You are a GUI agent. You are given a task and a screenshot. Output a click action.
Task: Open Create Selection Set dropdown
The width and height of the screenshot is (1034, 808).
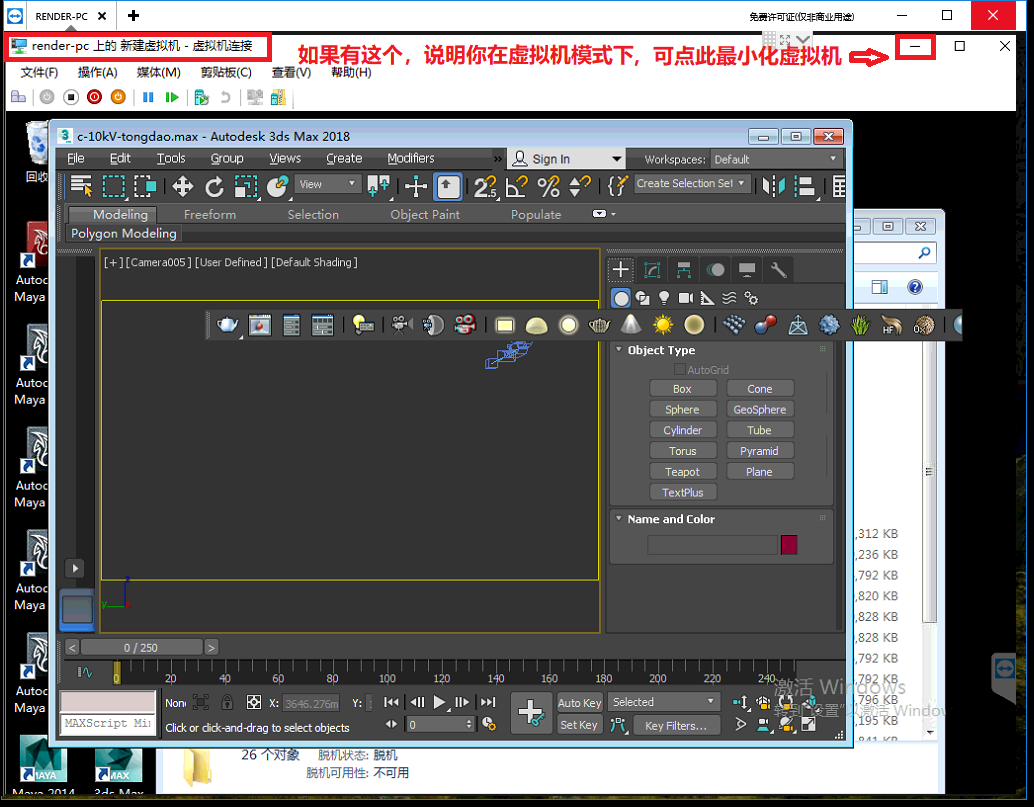pyautogui.click(x=691, y=183)
